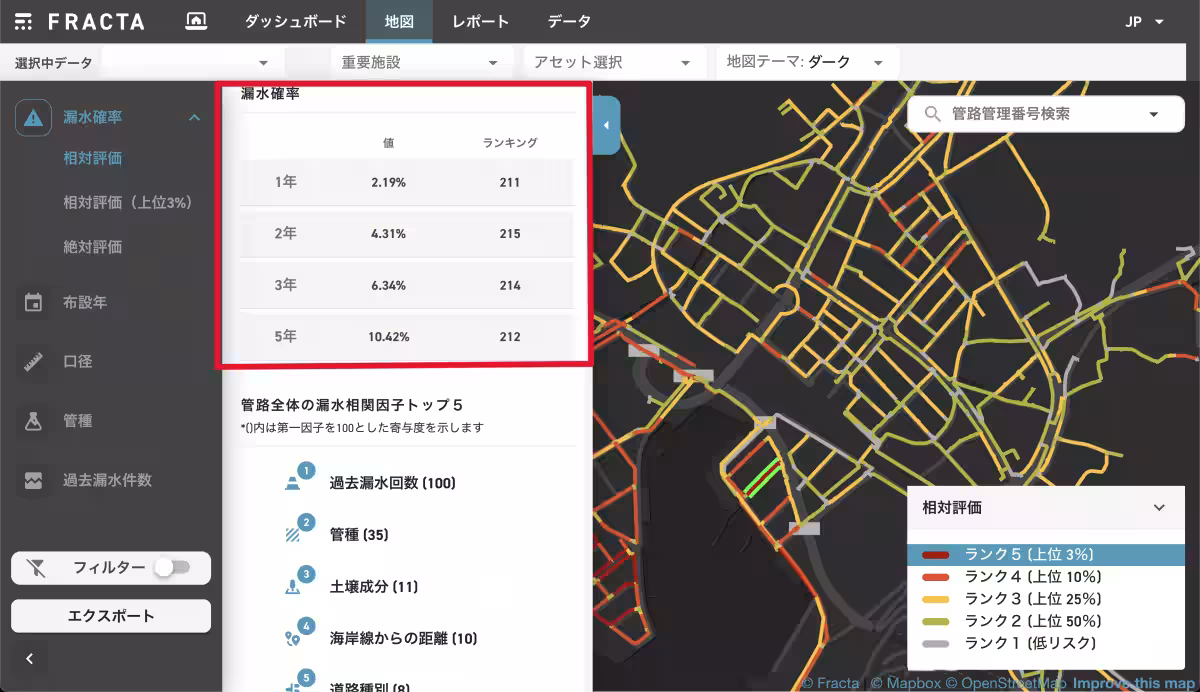Open the 地図 tab
1200x692 pixels.
pyautogui.click(x=399, y=21)
